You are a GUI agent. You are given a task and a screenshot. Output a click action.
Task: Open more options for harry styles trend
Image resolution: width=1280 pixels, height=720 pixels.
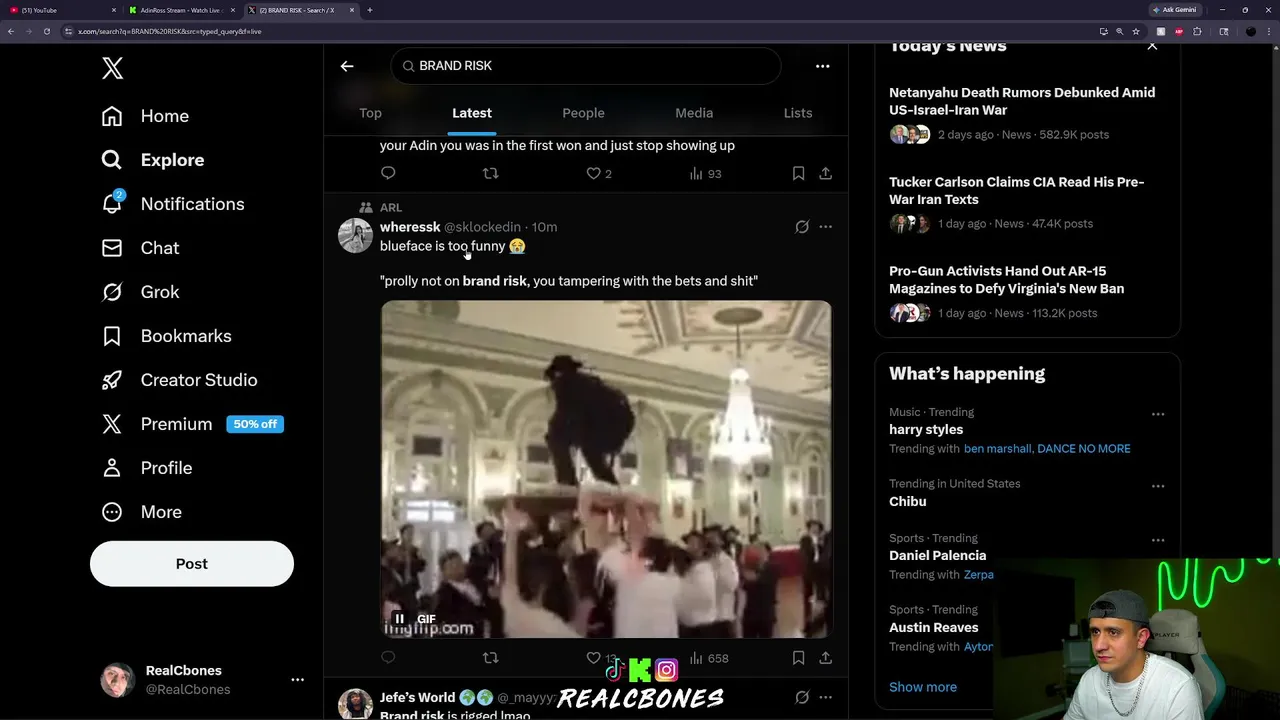pyautogui.click(x=1158, y=414)
